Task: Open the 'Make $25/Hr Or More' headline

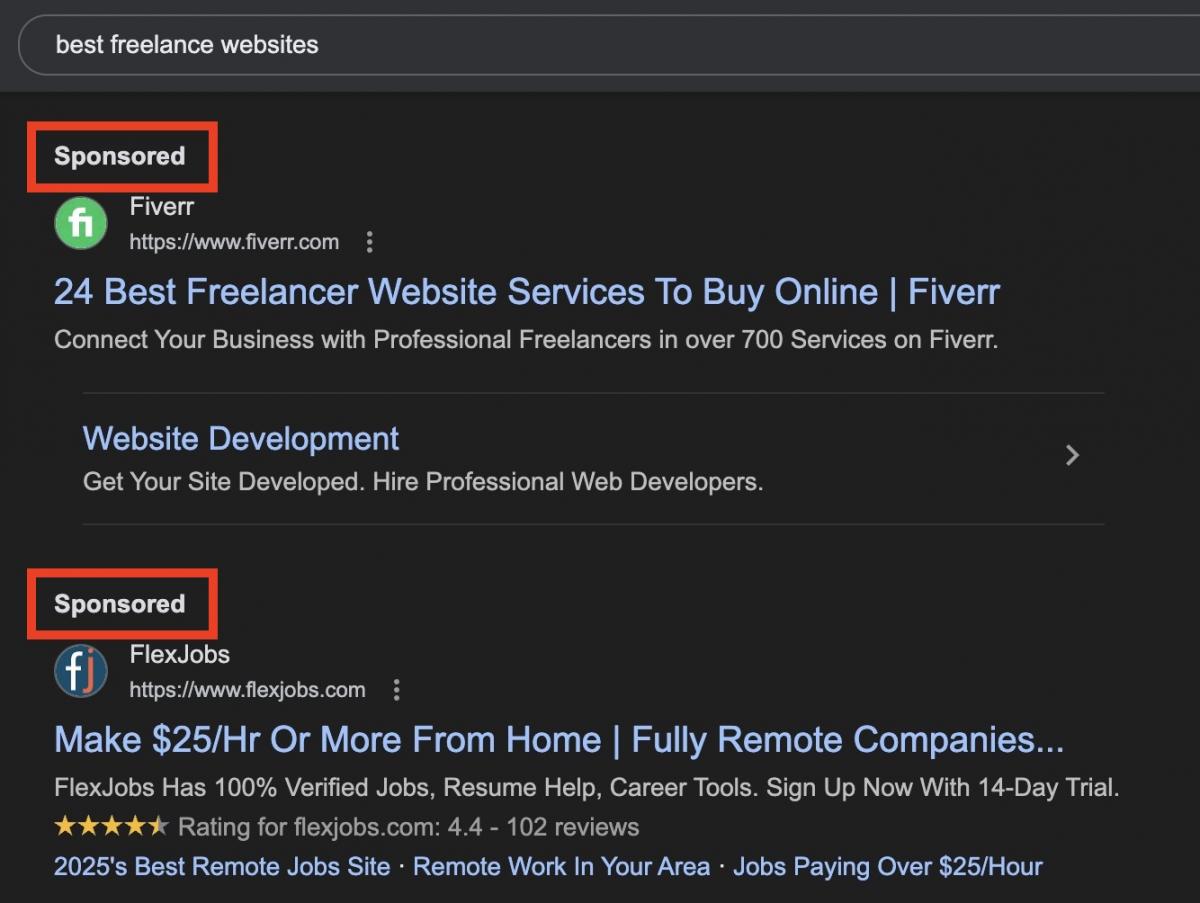Action: pos(558,740)
